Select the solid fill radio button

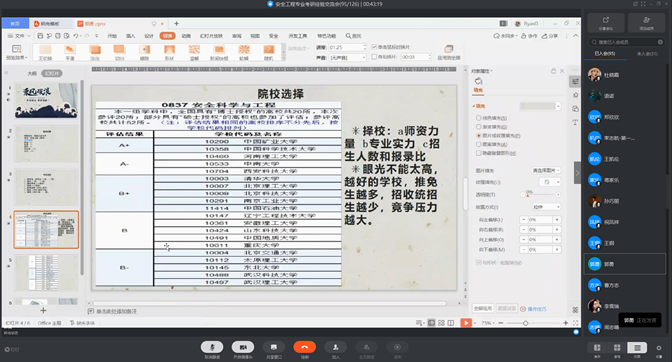point(478,118)
